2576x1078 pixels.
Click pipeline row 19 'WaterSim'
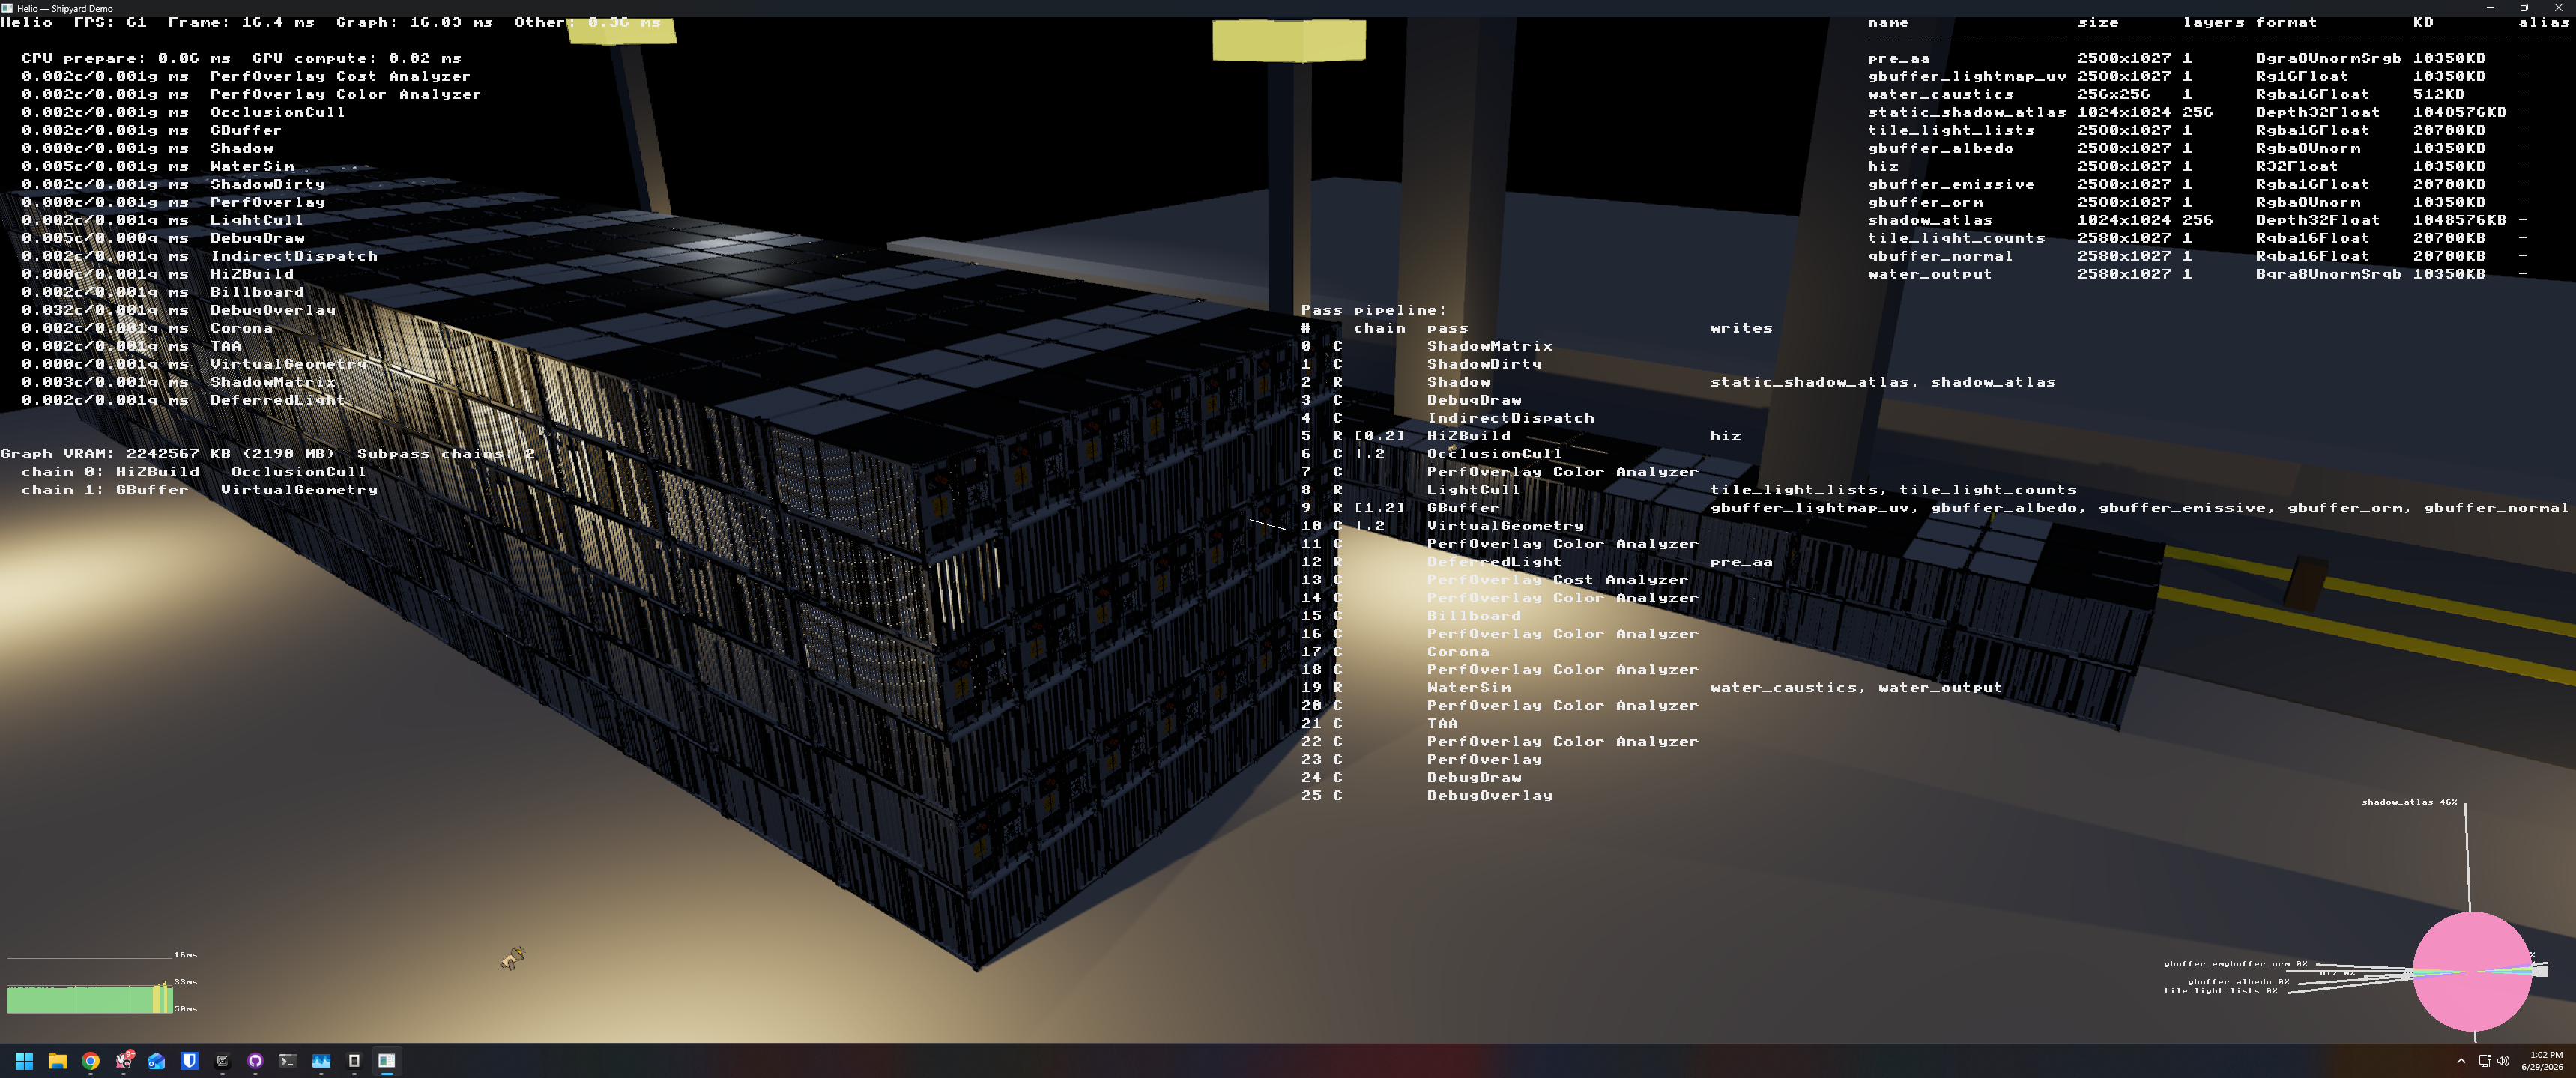tap(1652, 688)
